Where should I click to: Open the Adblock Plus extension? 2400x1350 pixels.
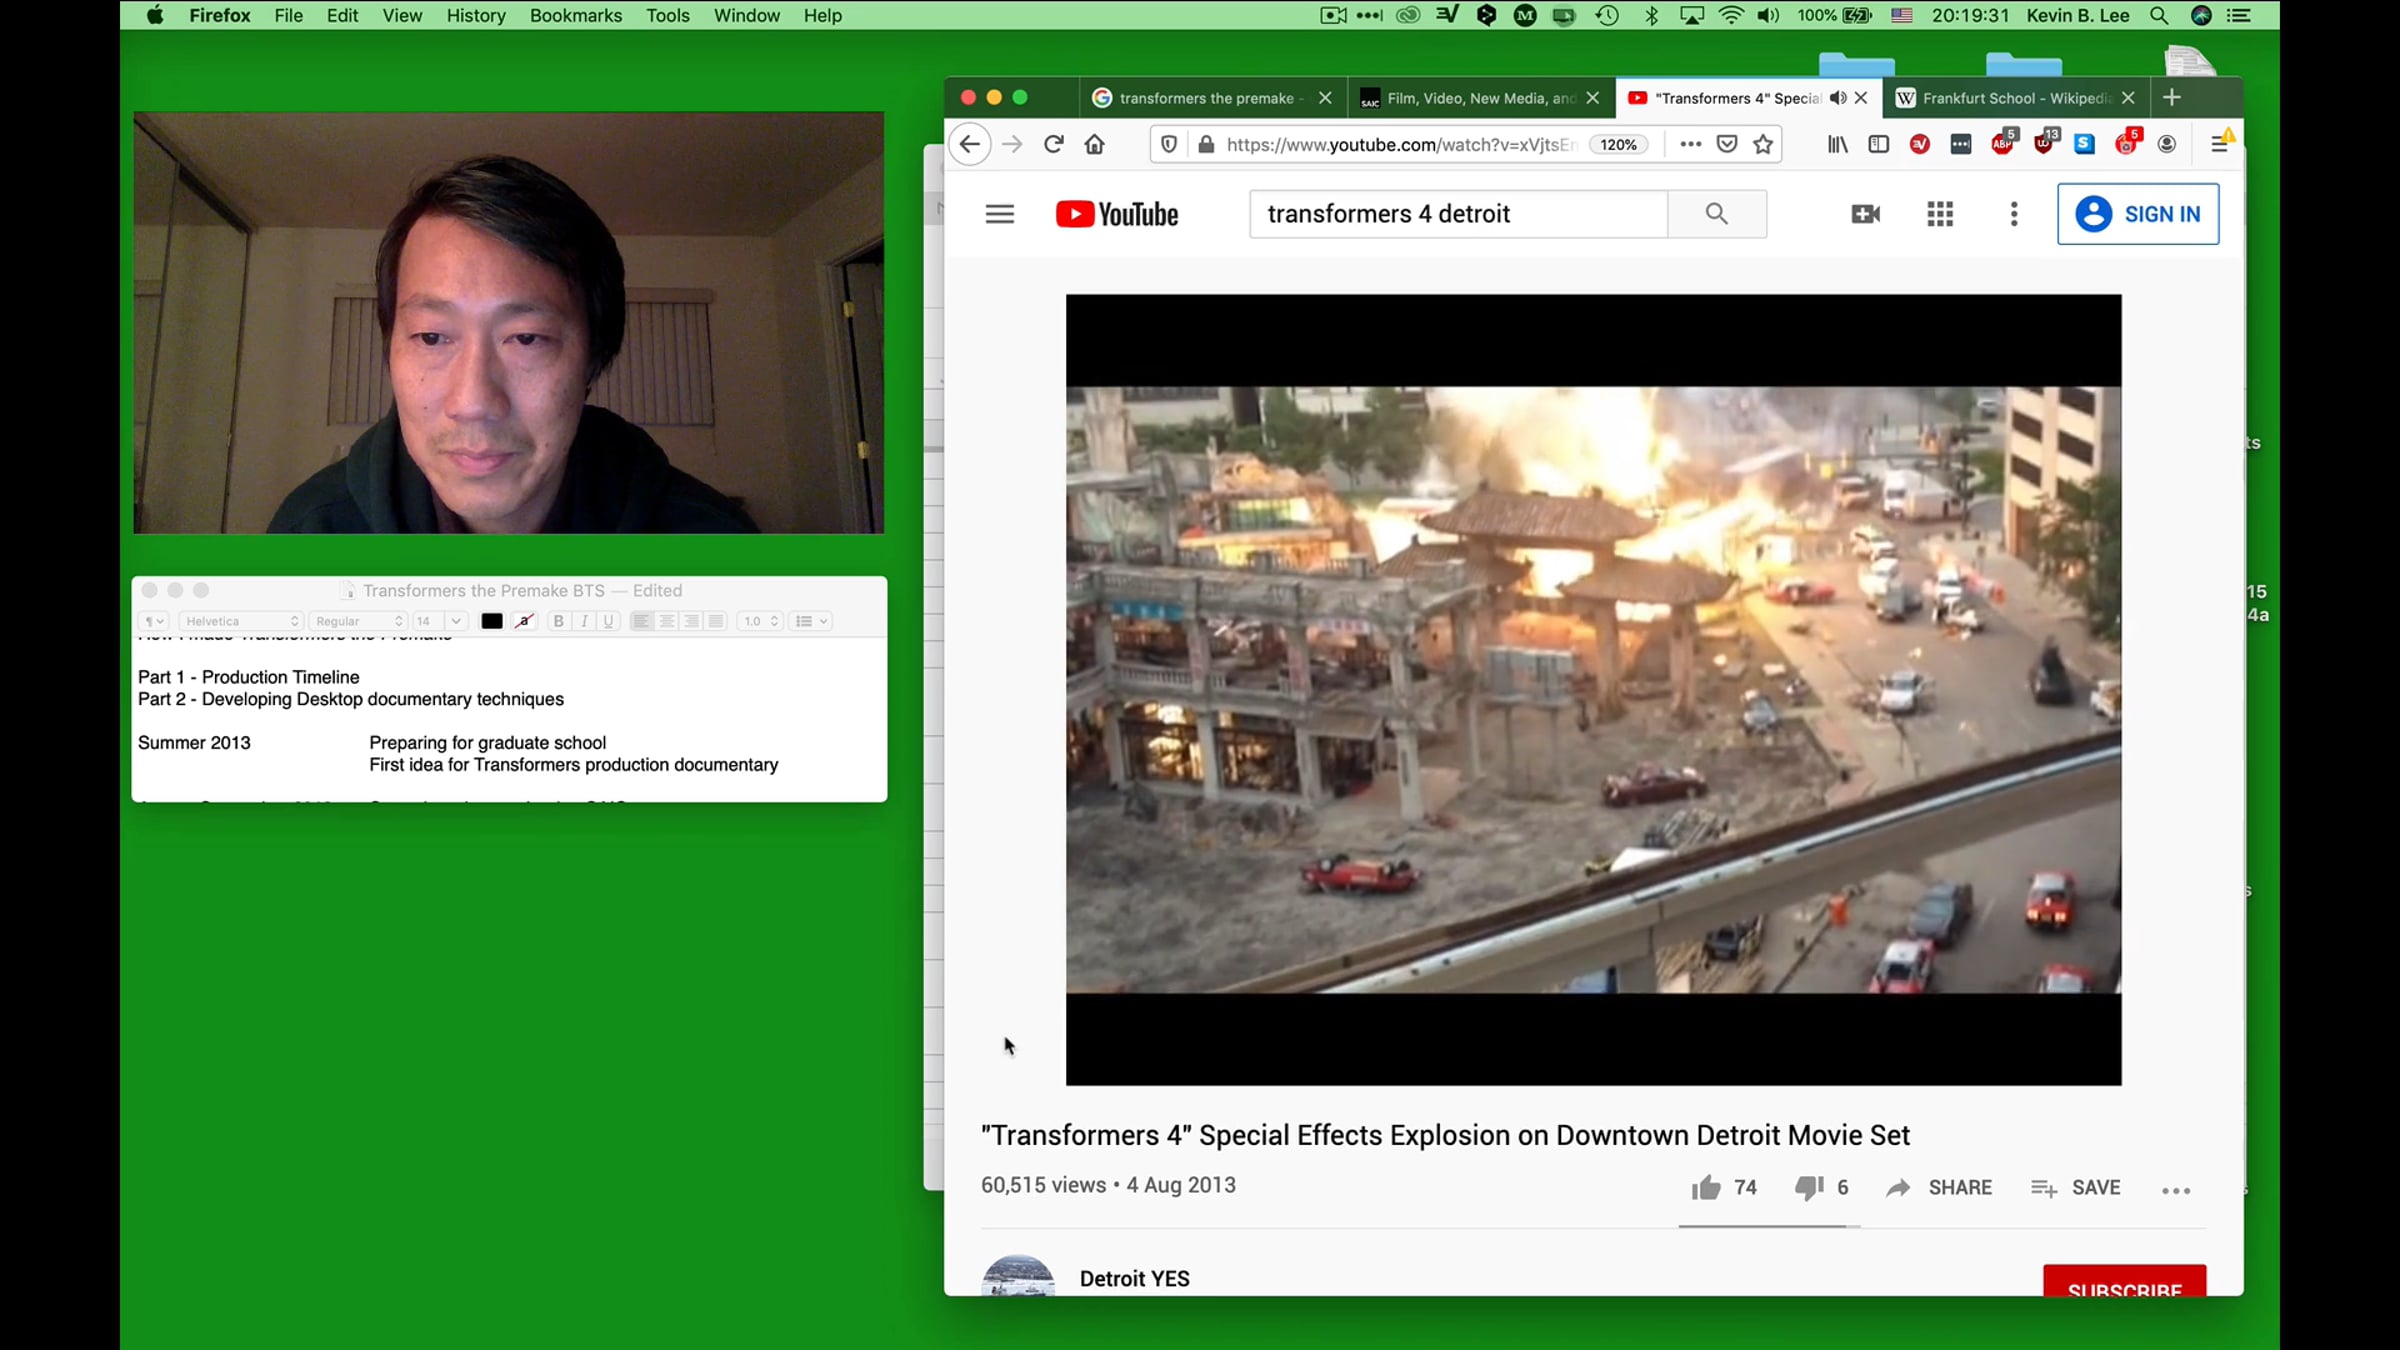coord(2003,143)
